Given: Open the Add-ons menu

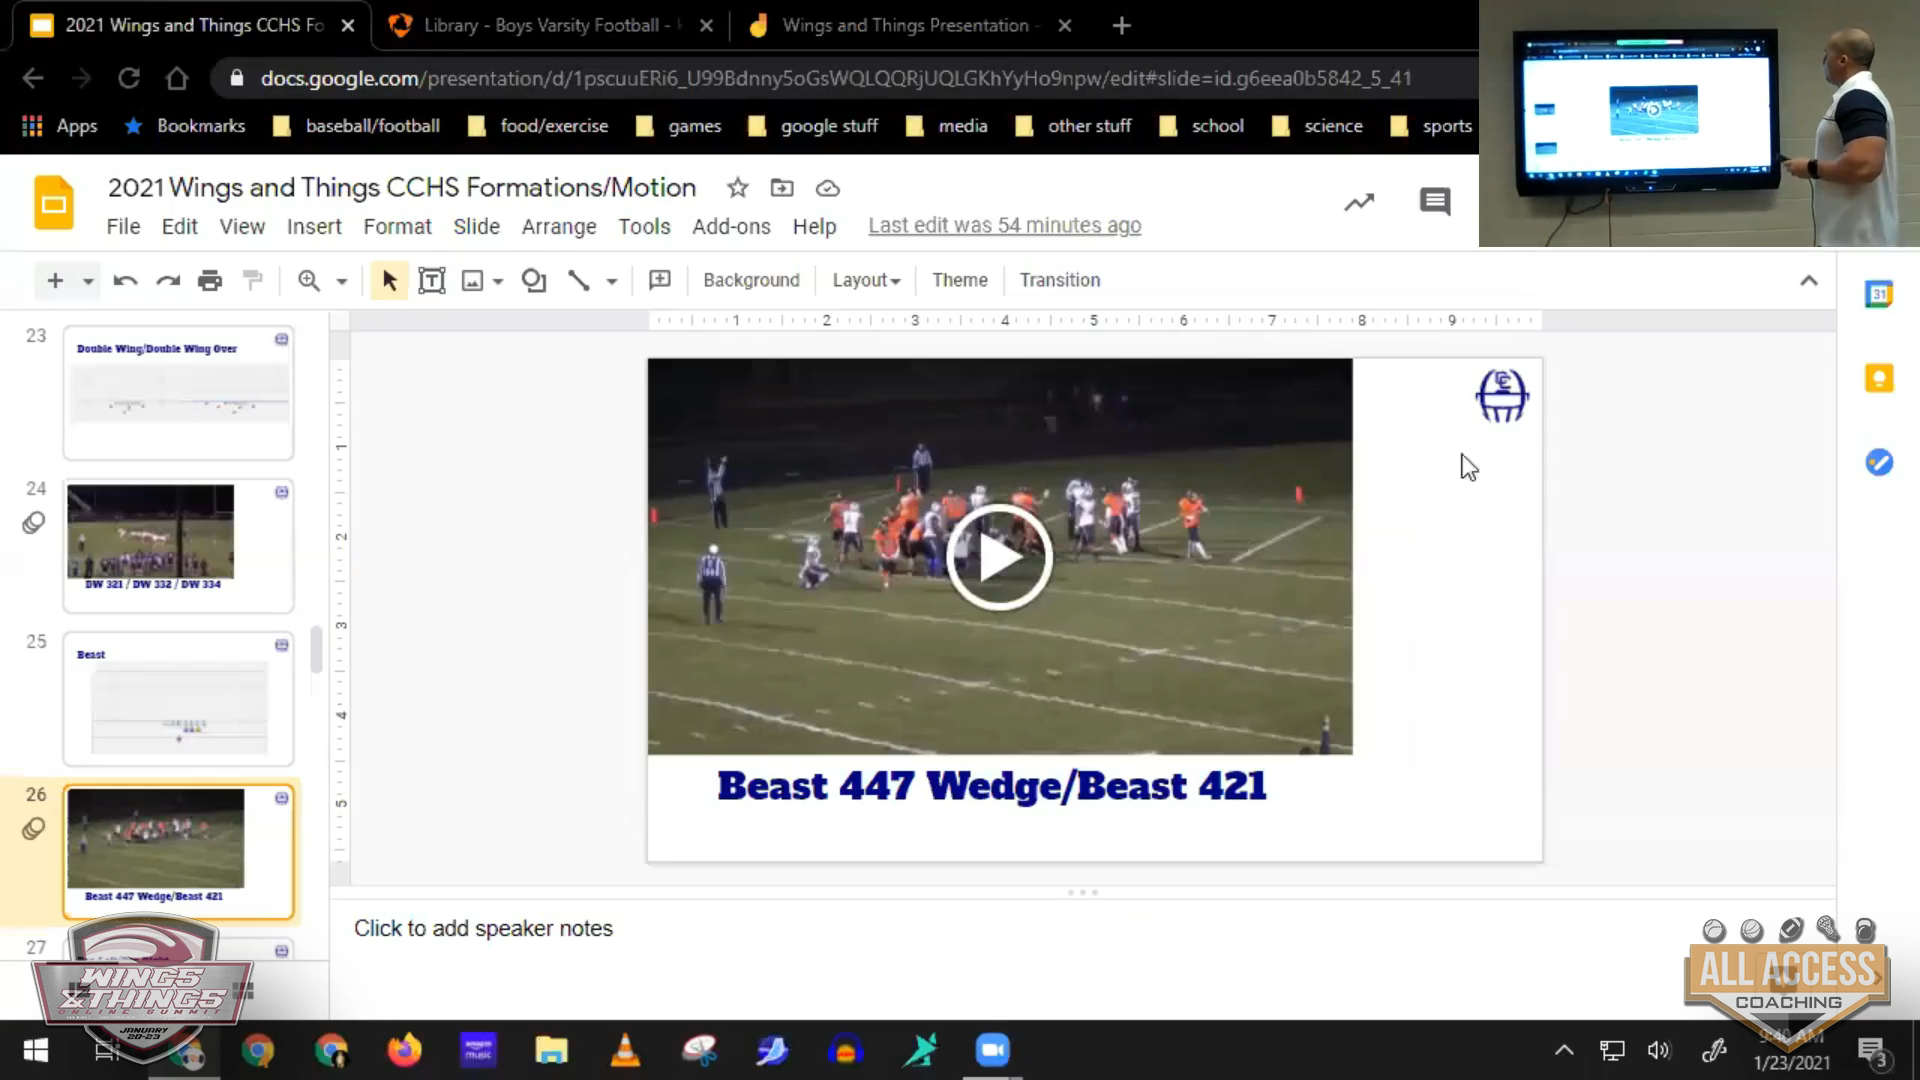Looking at the screenshot, I should pos(731,227).
